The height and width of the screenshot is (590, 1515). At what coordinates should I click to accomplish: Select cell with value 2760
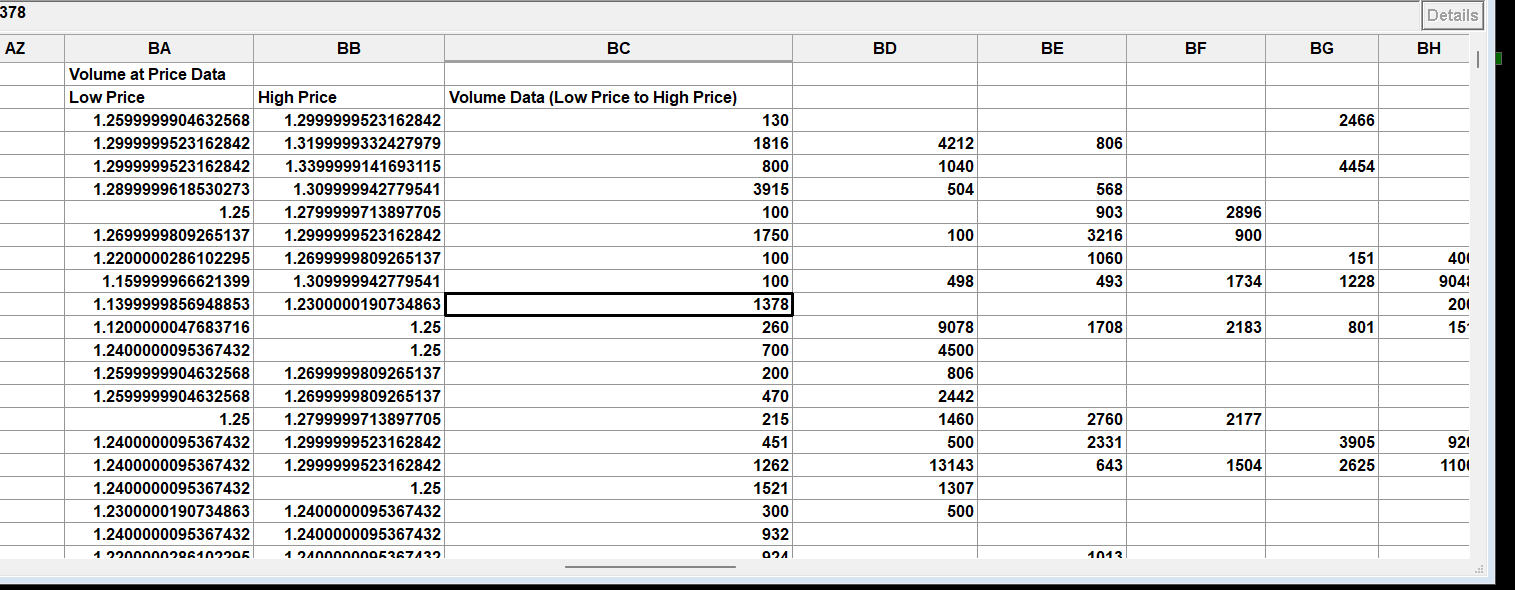(1052, 419)
